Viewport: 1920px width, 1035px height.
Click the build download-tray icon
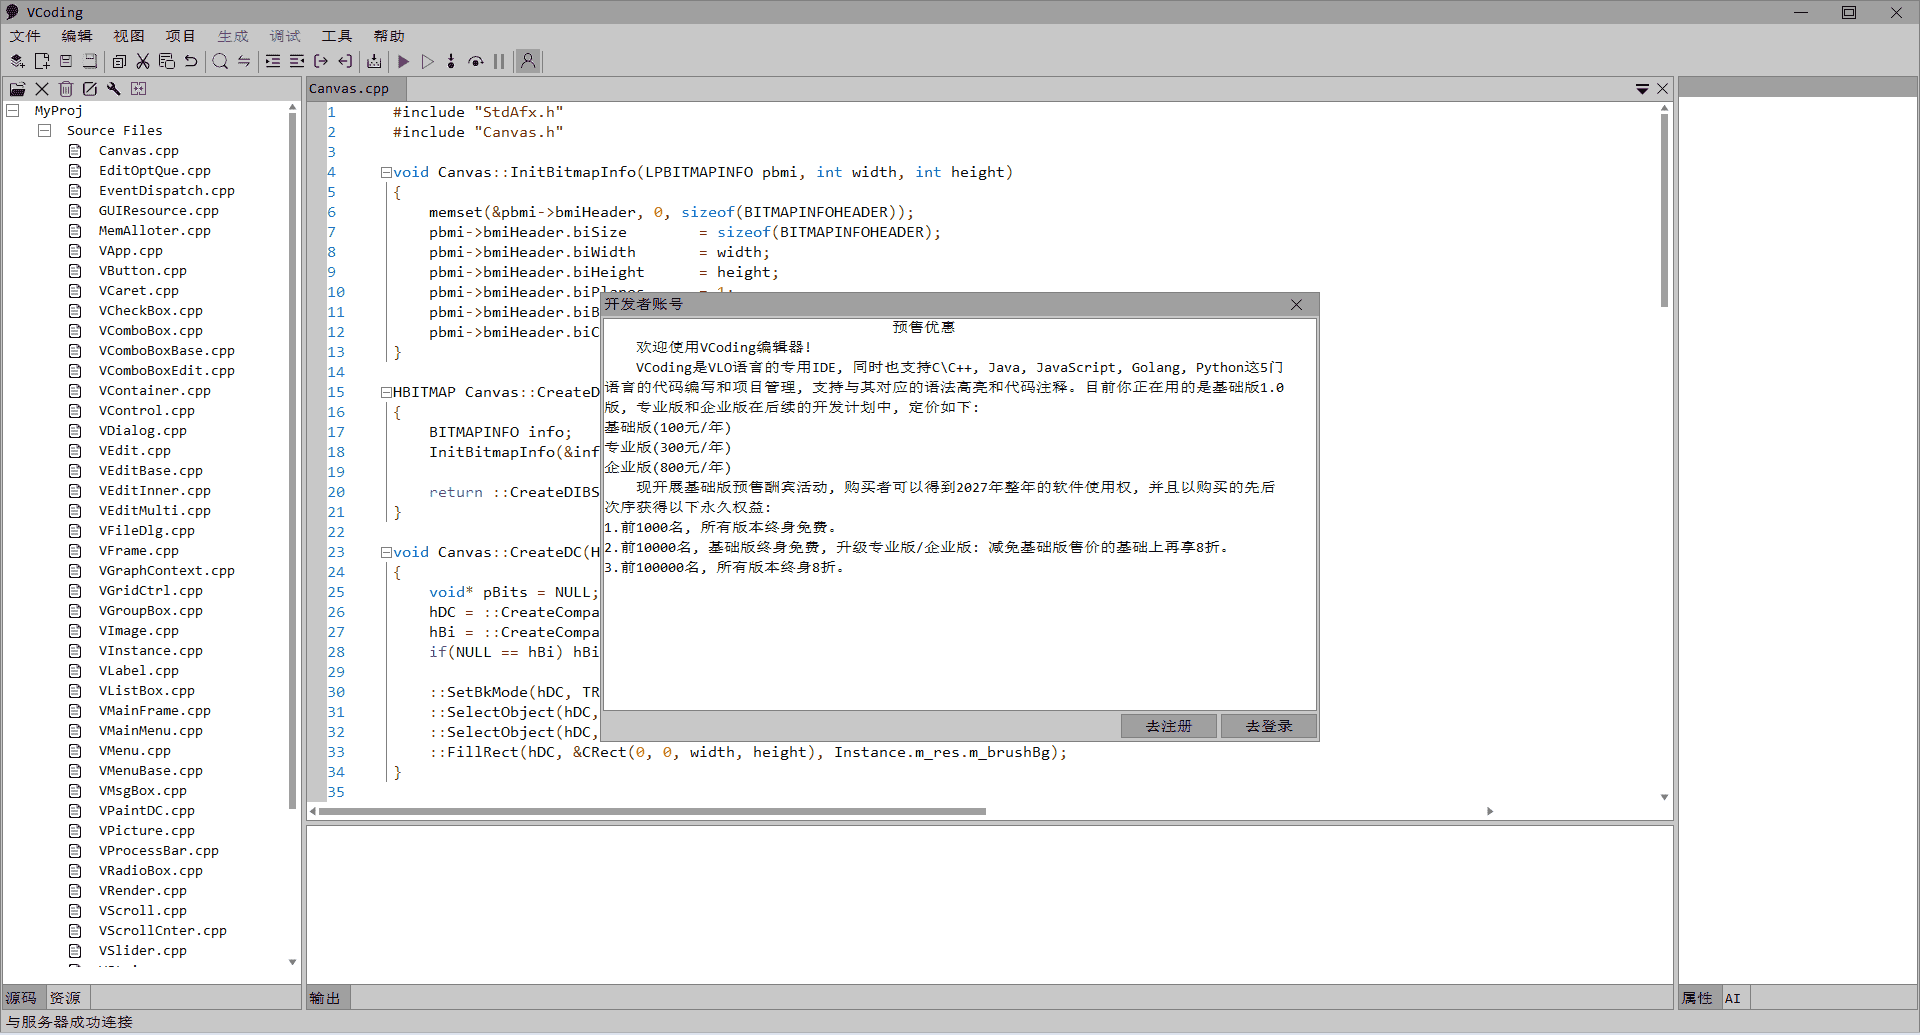[374, 61]
